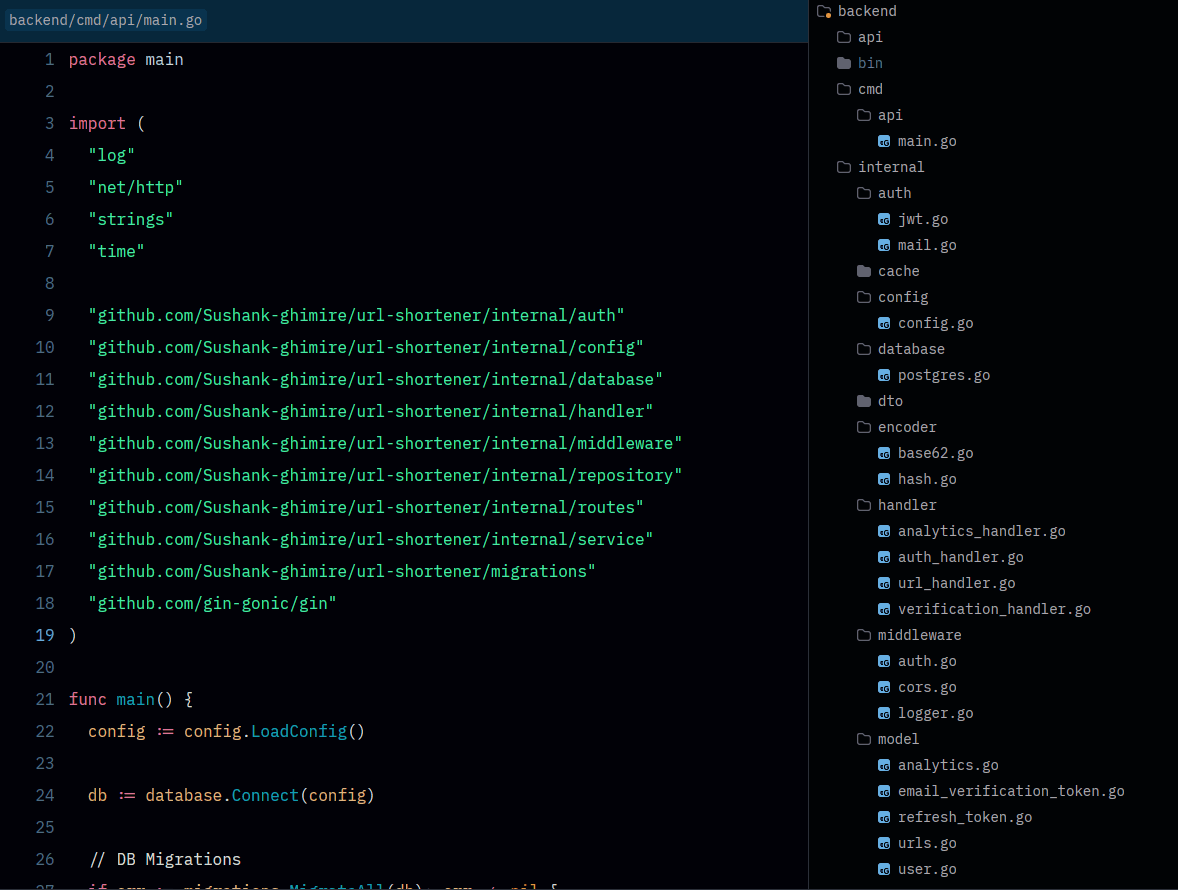The image size is (1178, 890).
Task: Click the hash.go Go file icon
Action: [x=884, y=479]
